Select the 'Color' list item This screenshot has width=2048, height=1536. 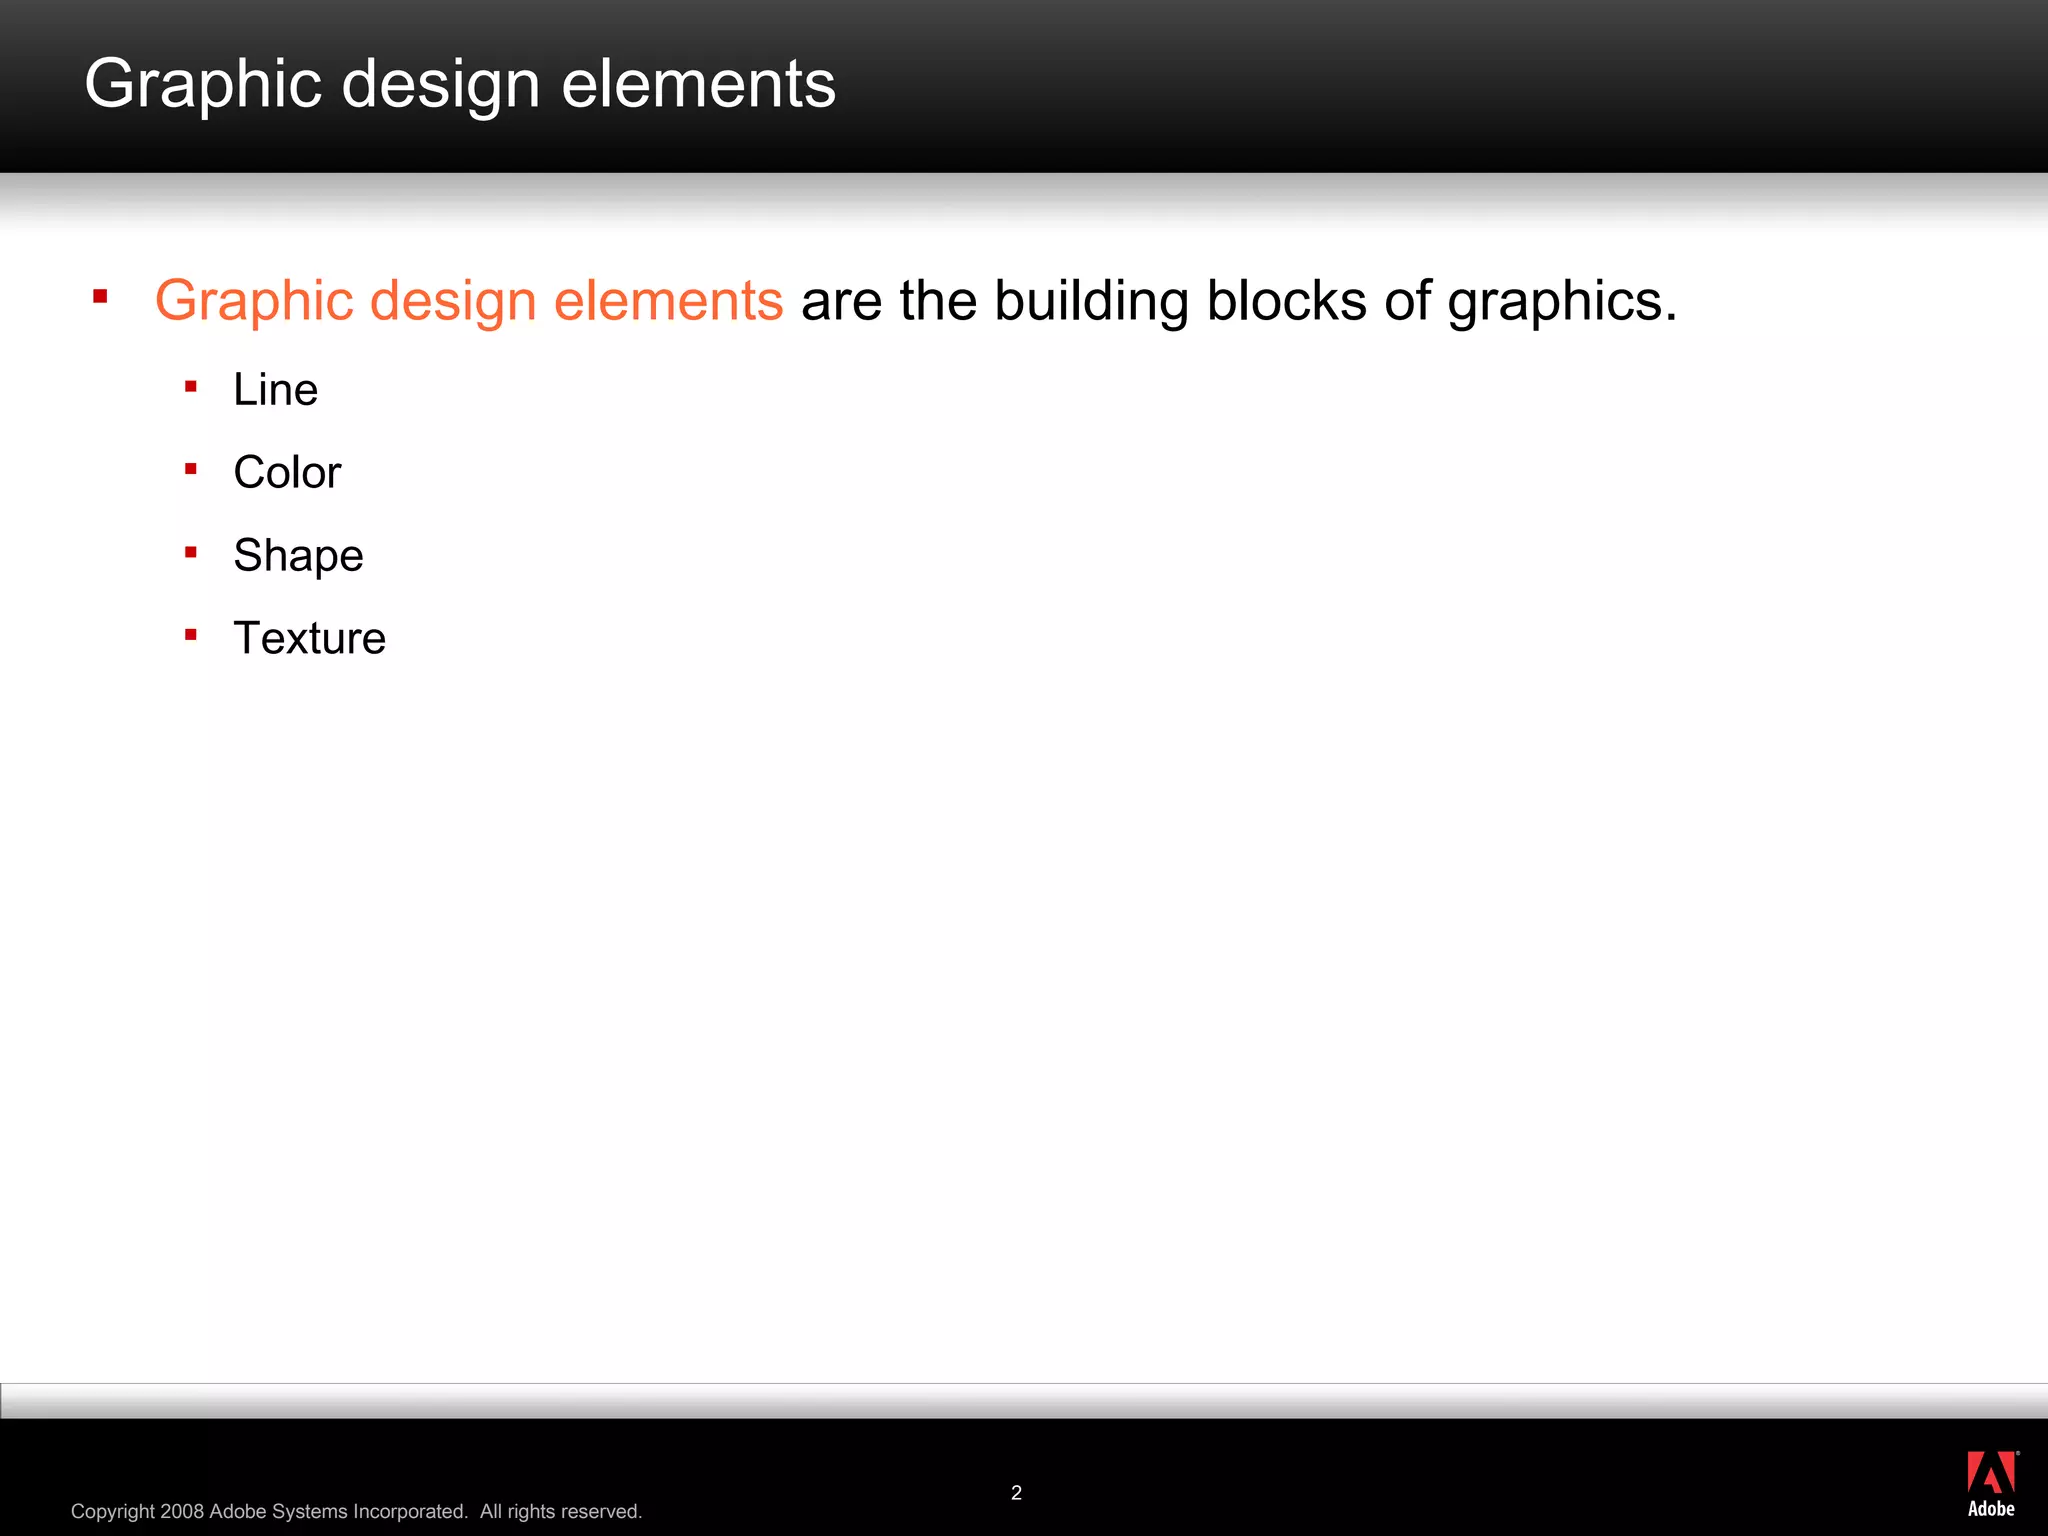[x=287, y=473]
